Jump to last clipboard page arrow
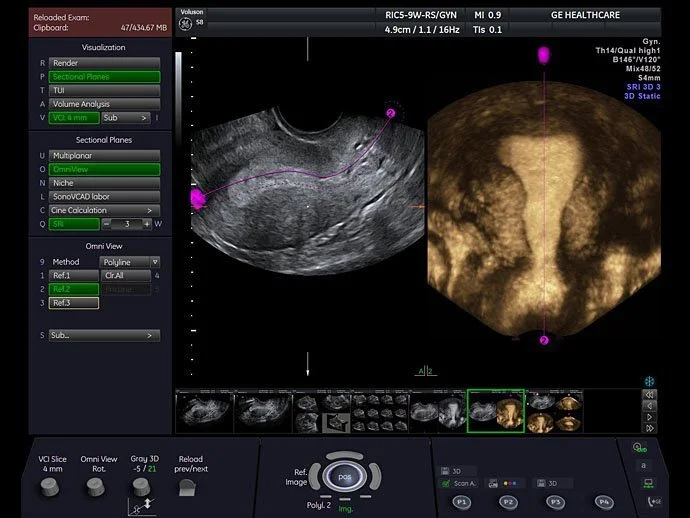 click(x=650, y=428)
